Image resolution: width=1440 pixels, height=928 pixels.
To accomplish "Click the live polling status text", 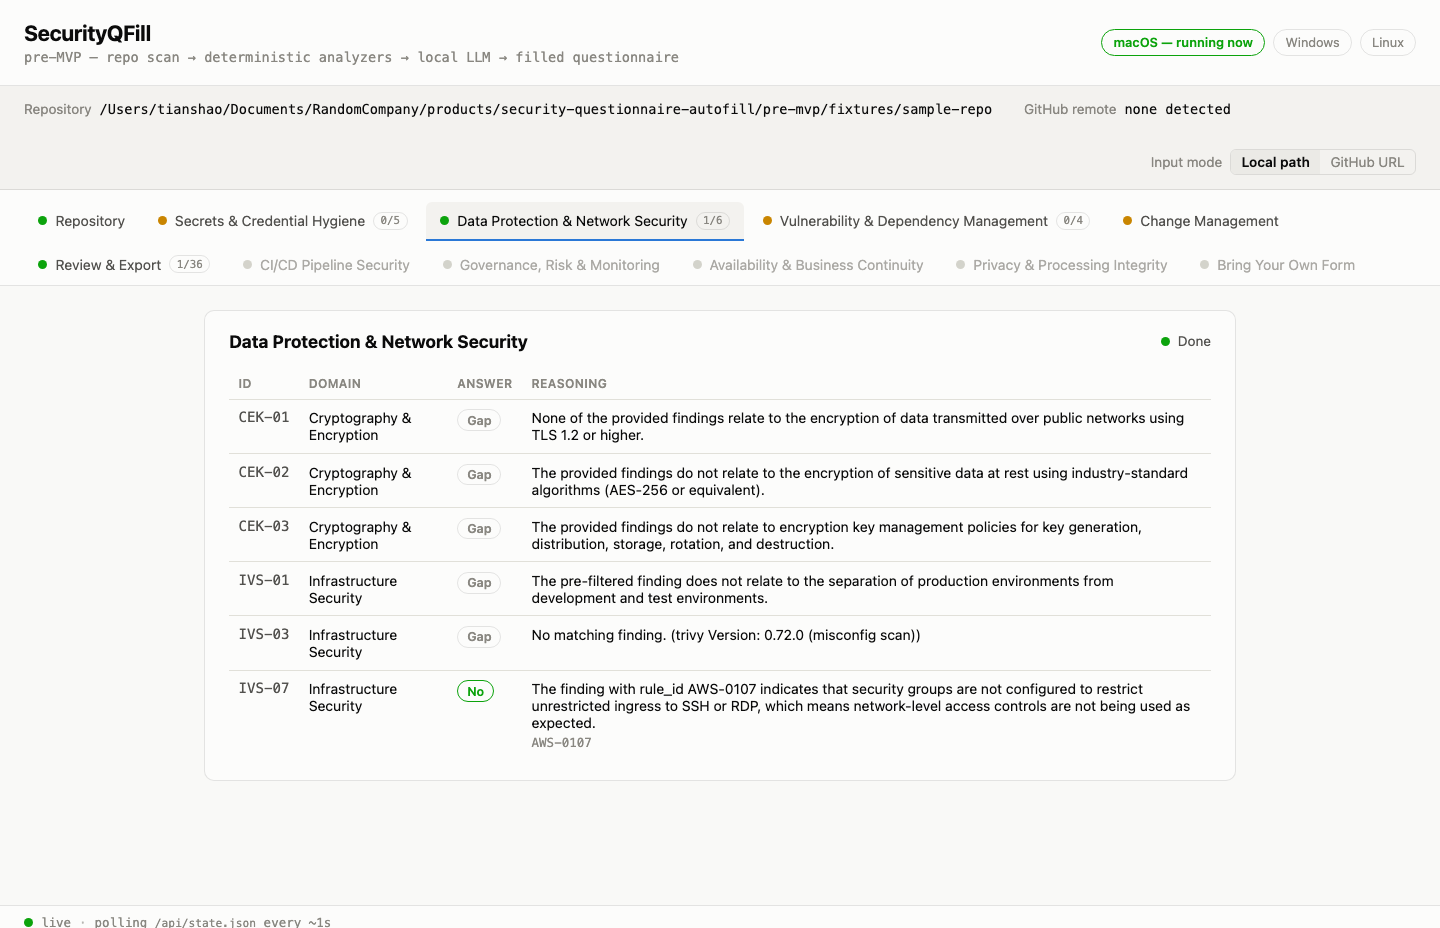I will [186, 922].
